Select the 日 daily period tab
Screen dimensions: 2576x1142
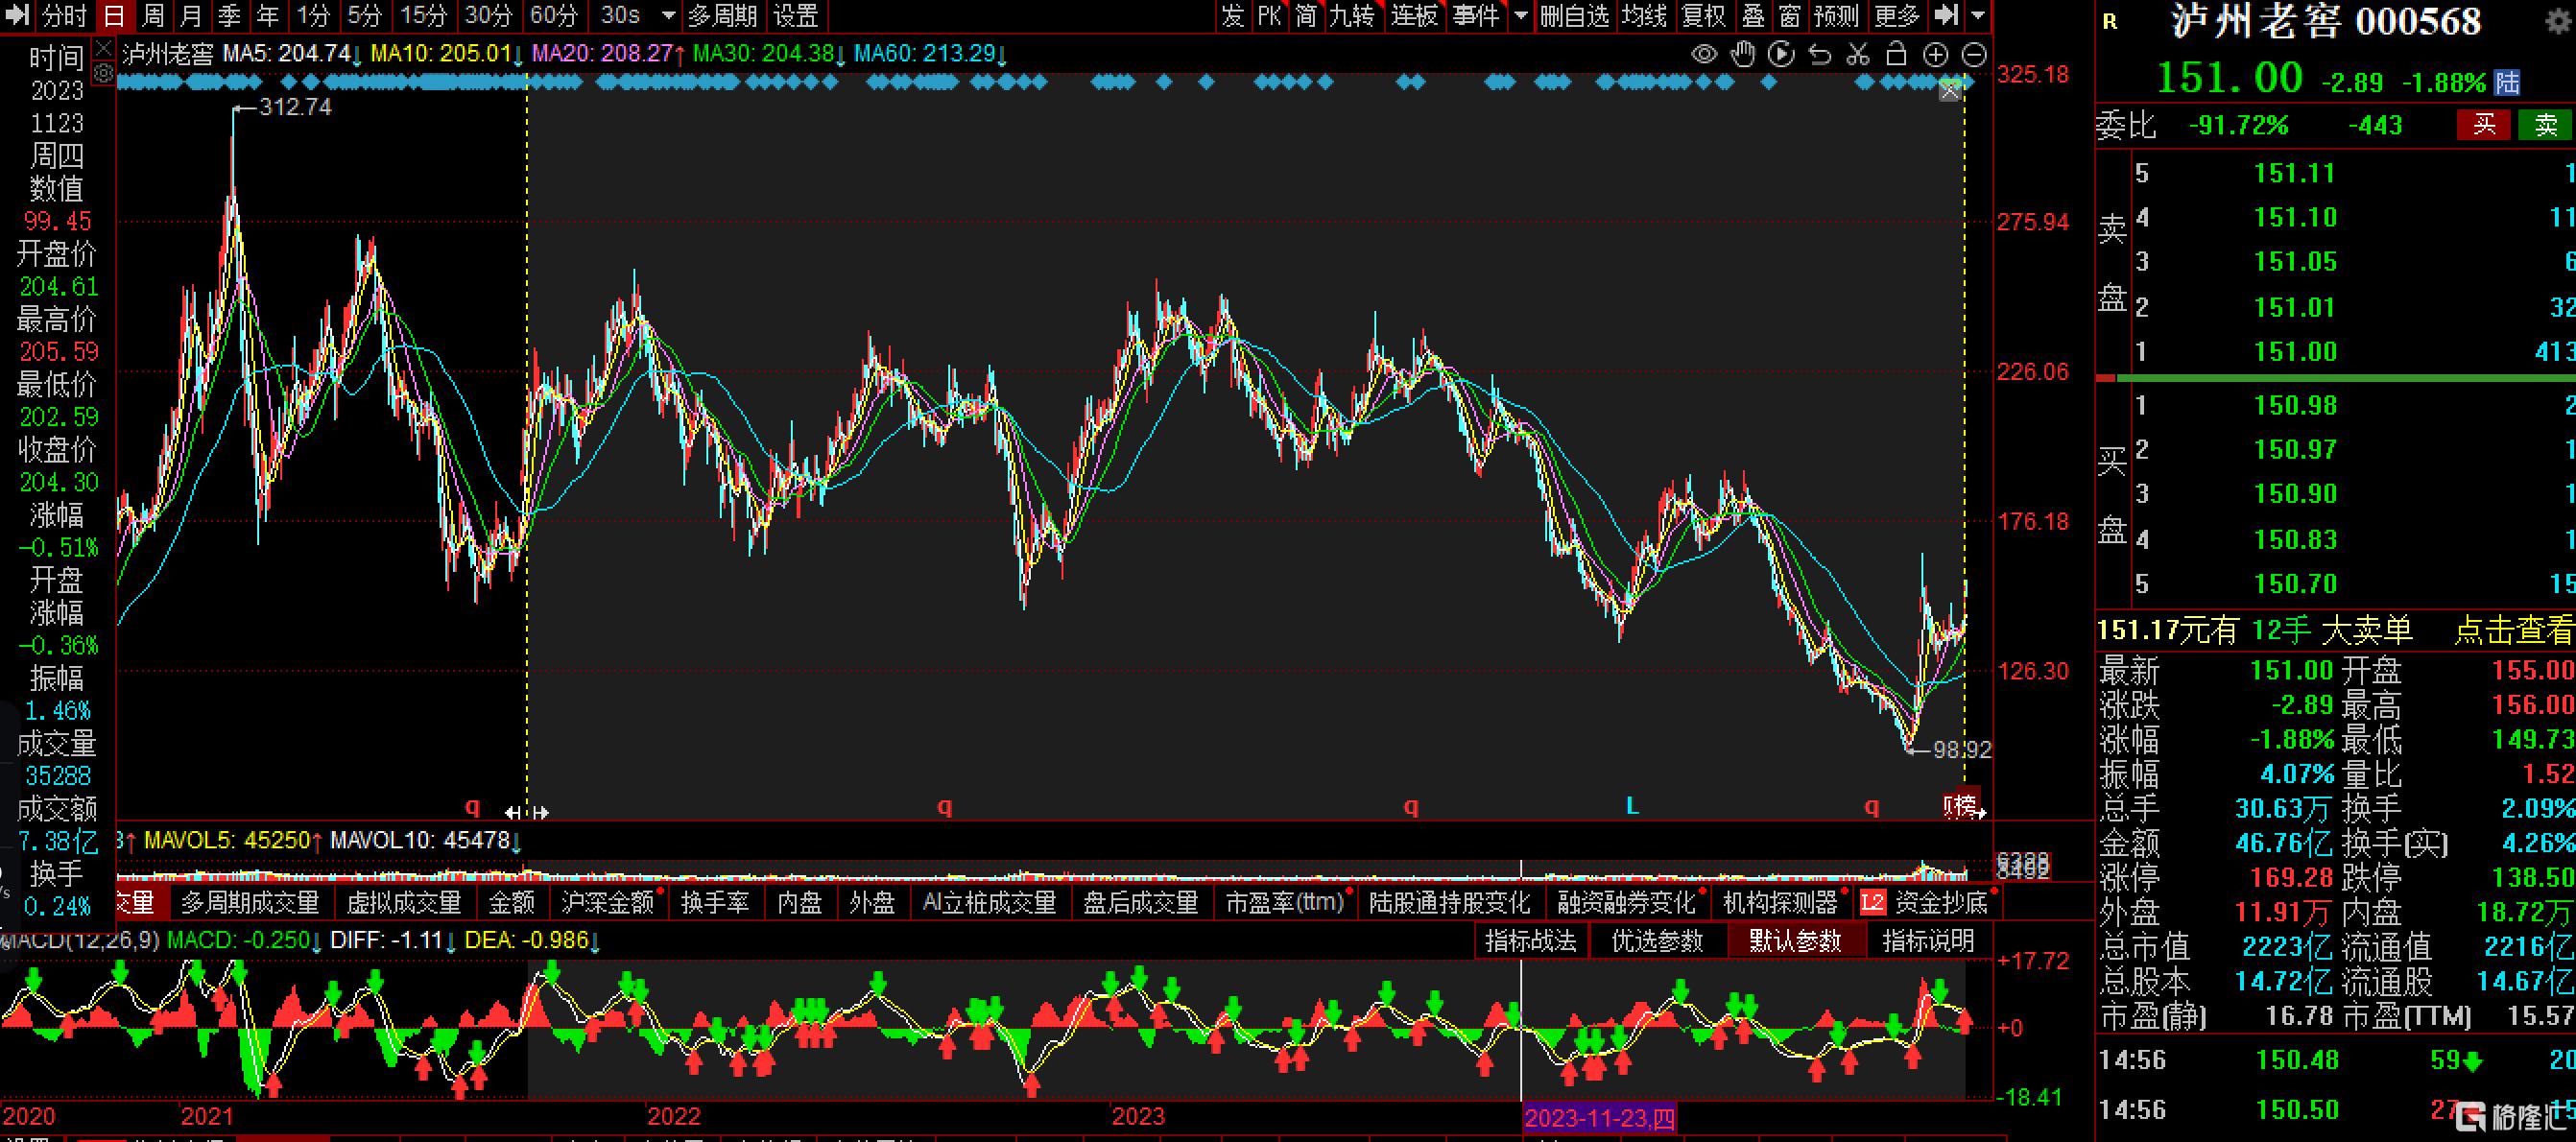pyautogui.click(x=113, y=15)
